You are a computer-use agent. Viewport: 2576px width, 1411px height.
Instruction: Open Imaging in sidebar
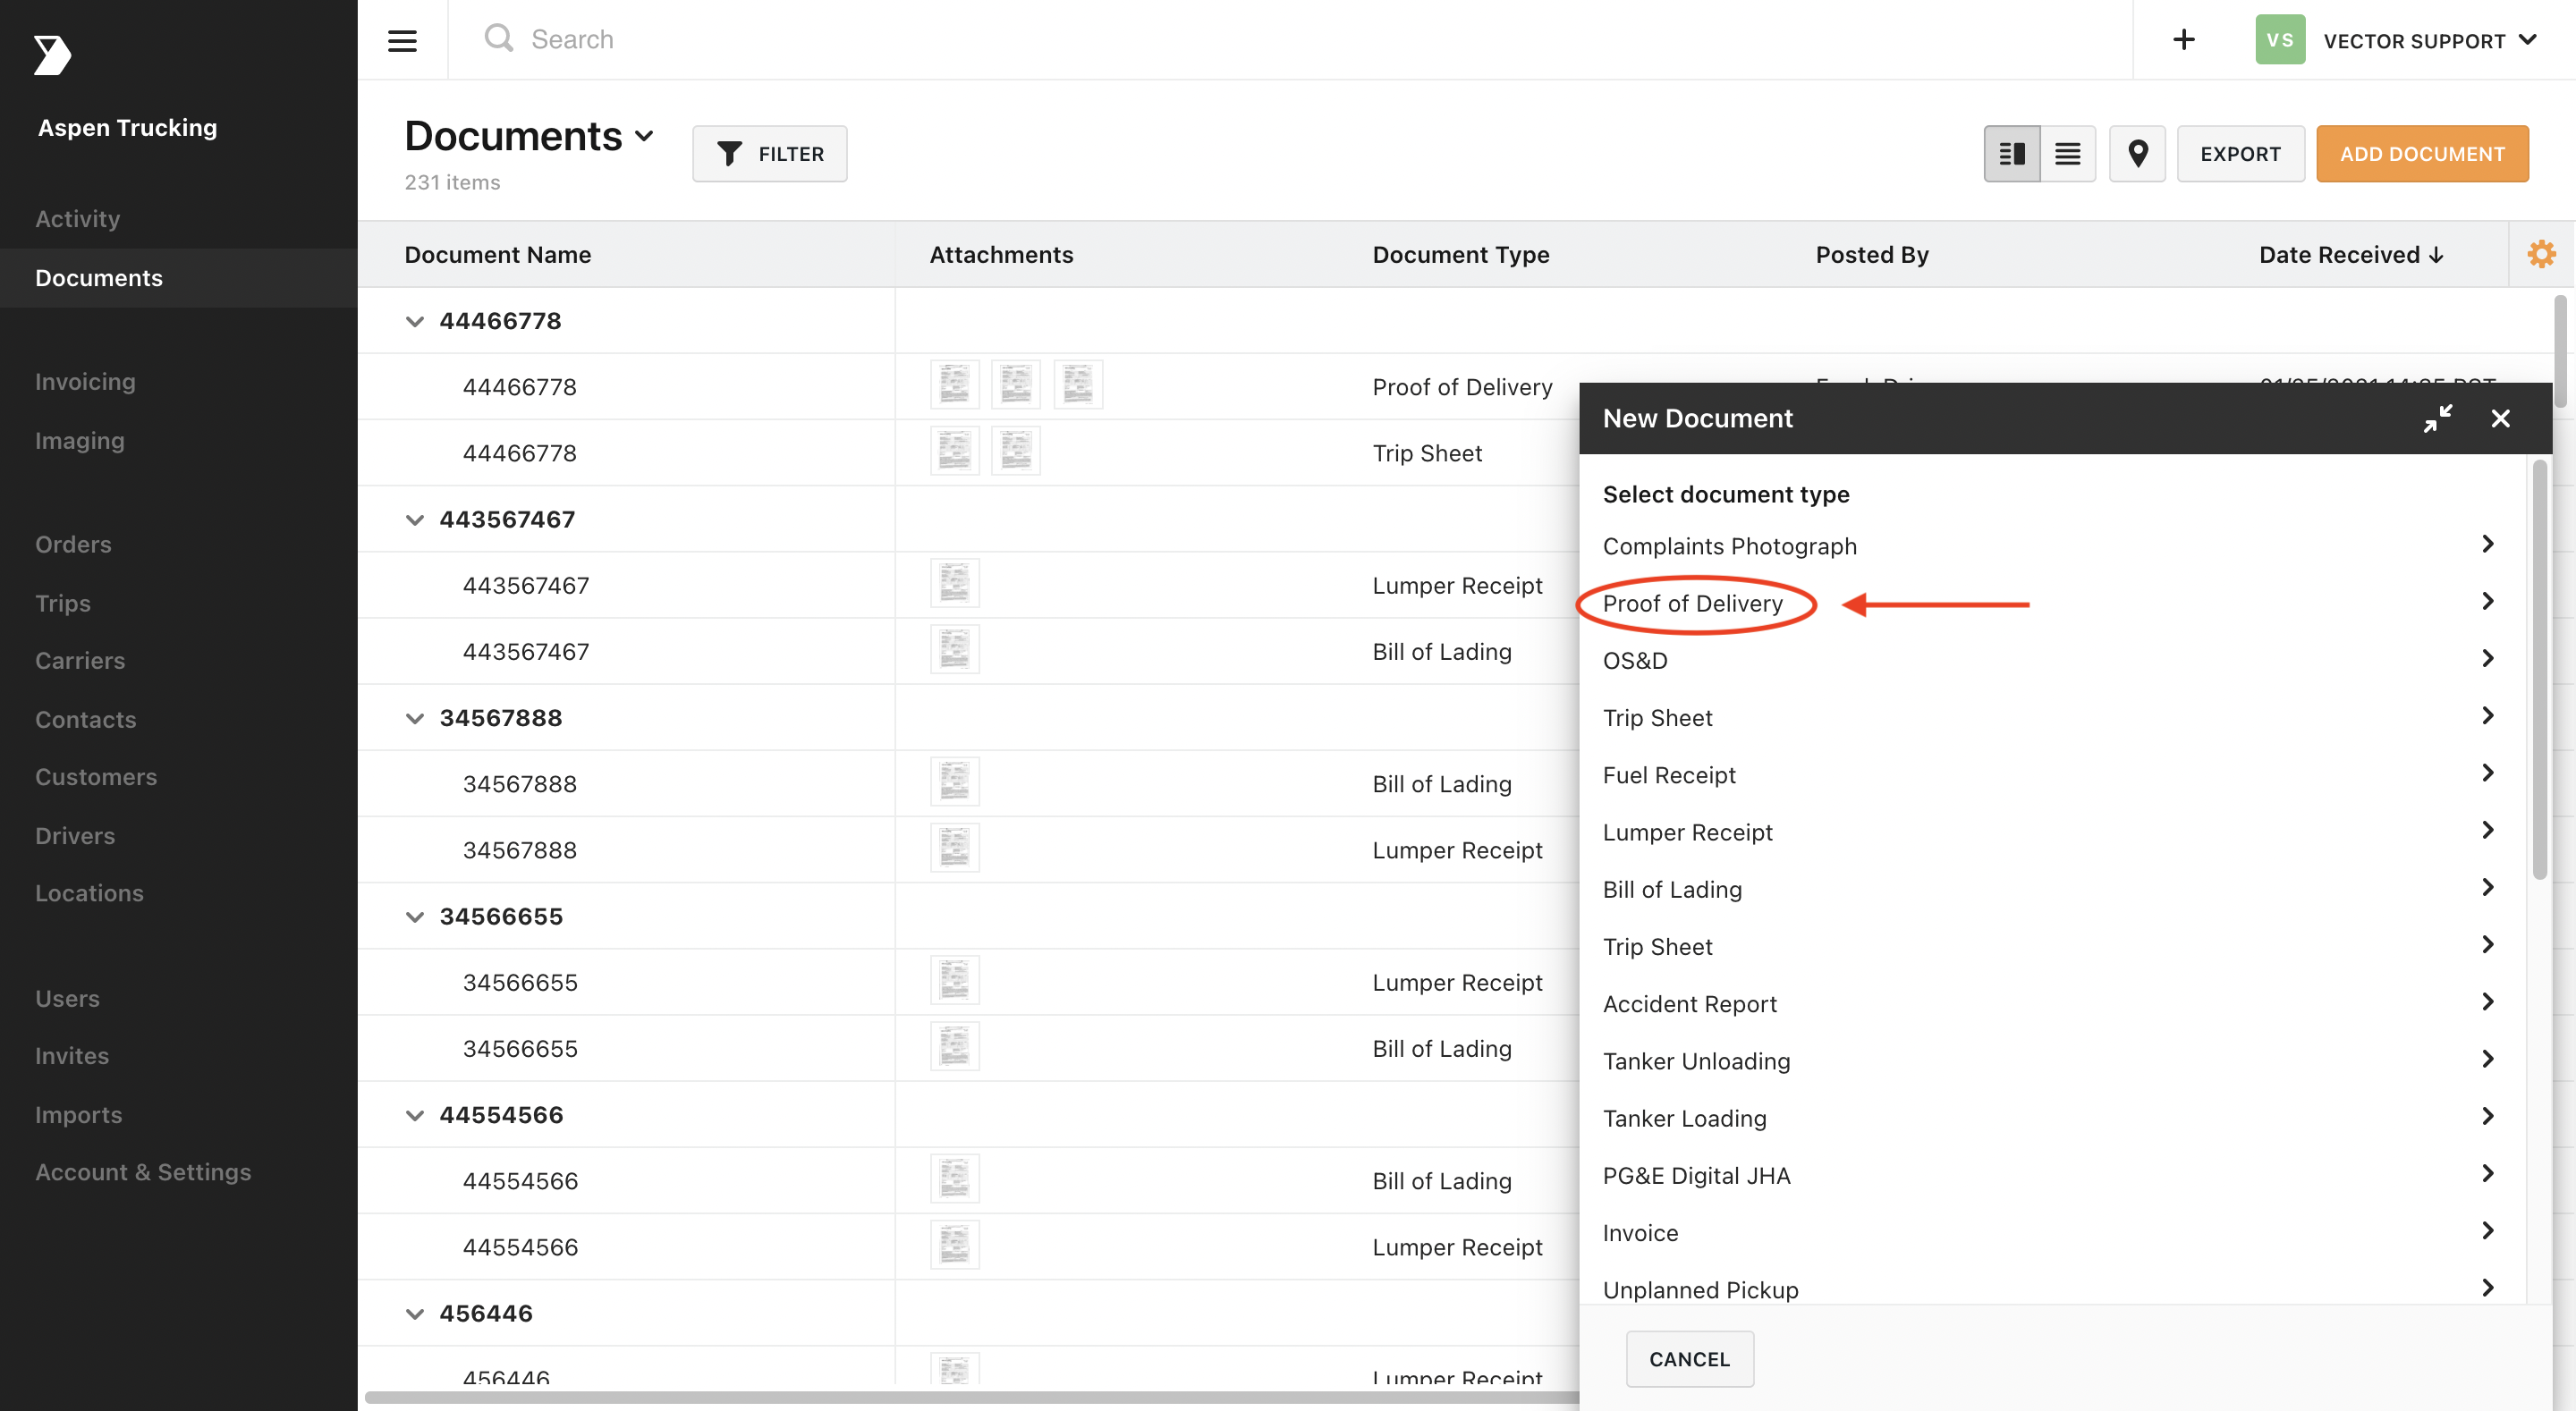pos(80,440)
